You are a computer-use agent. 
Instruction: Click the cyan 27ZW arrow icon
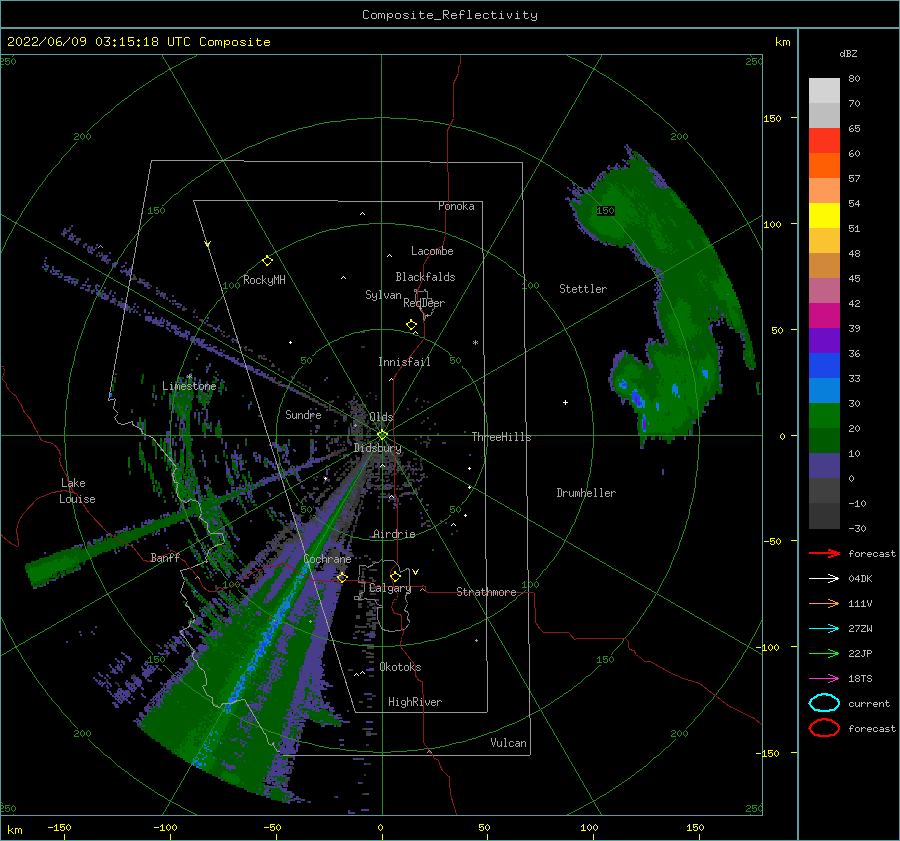pos(824,628)
